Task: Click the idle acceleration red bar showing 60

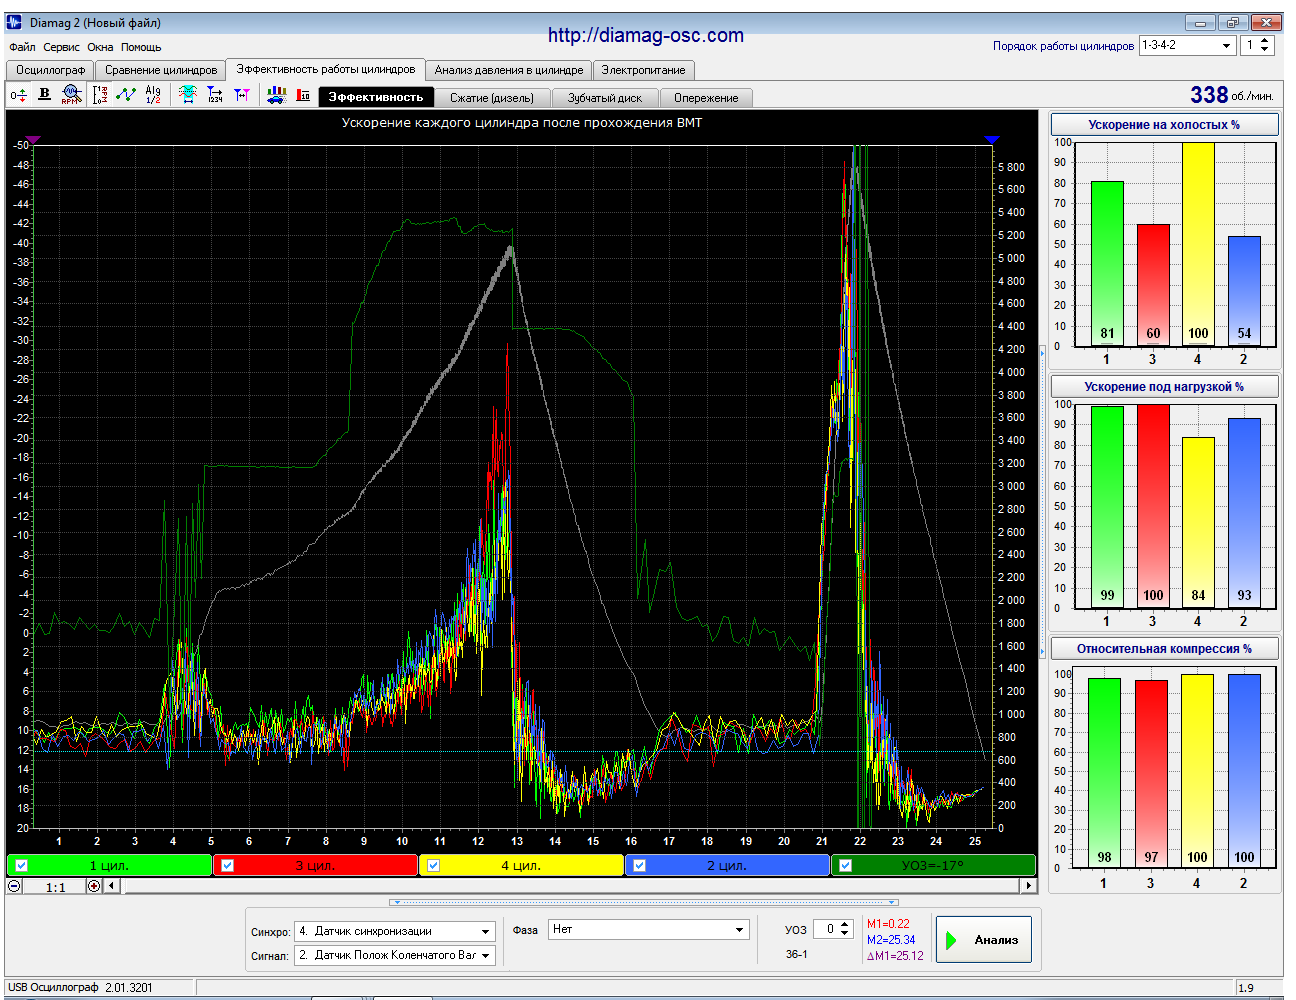Action: pos(1153,286)
